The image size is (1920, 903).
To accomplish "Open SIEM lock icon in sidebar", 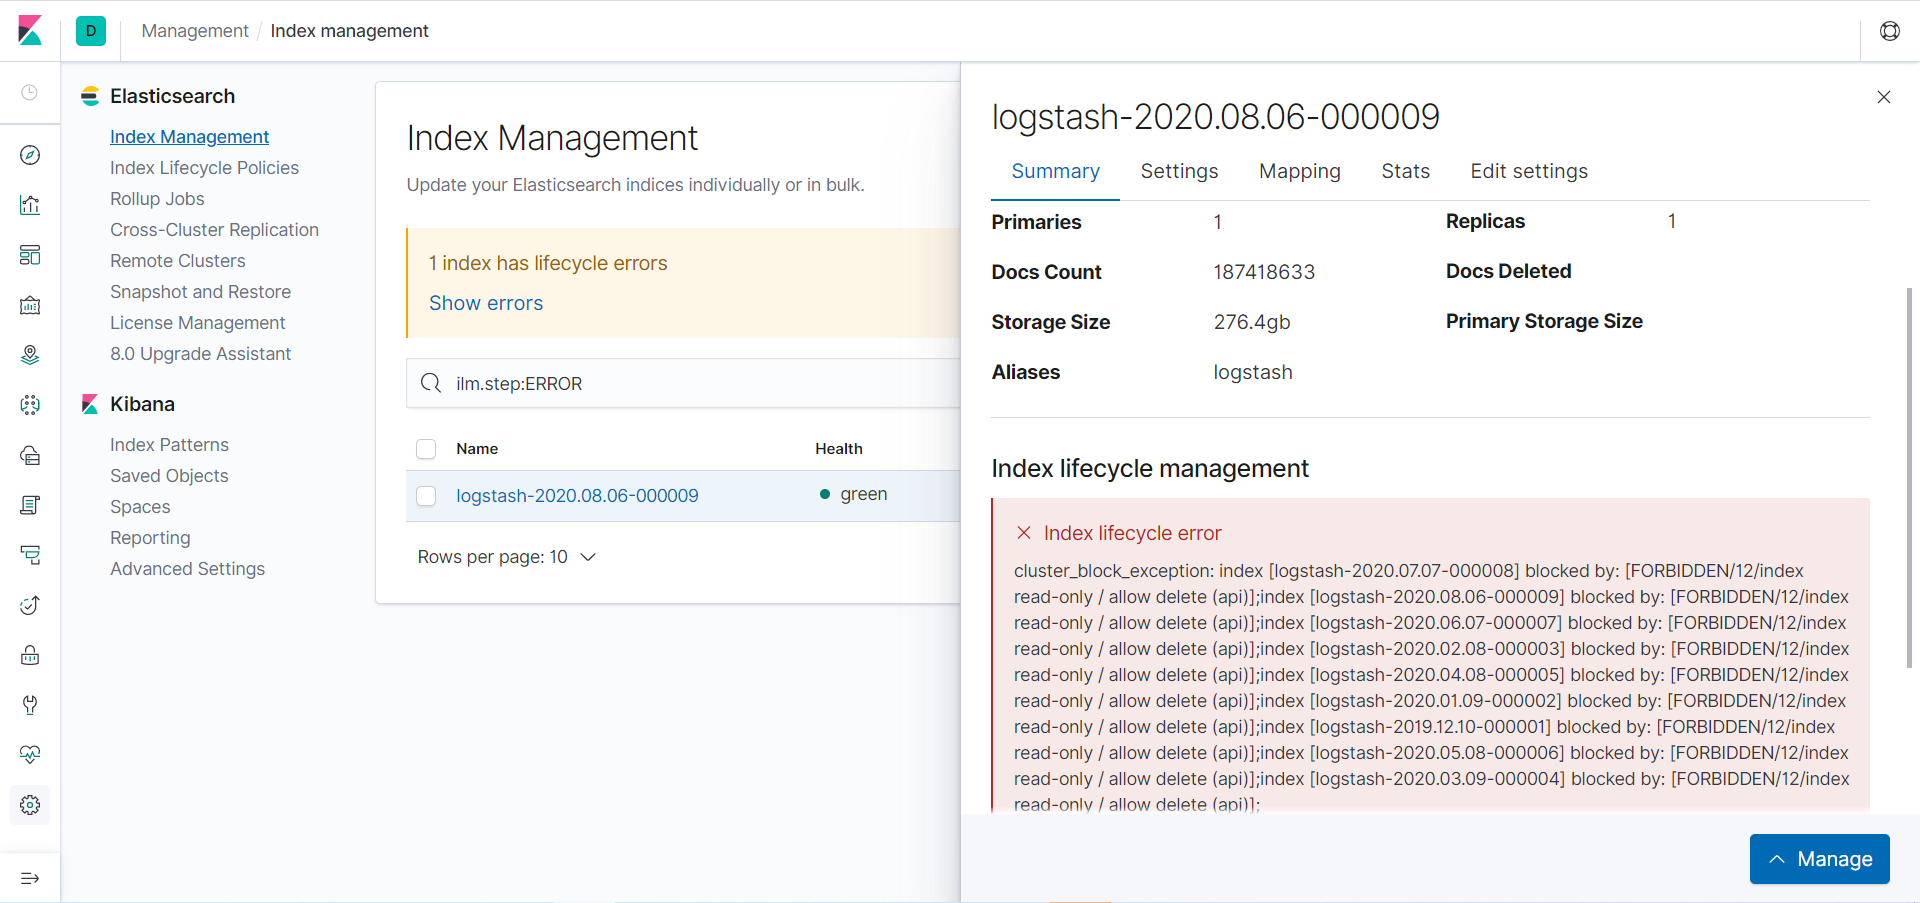I will (30, 655).
